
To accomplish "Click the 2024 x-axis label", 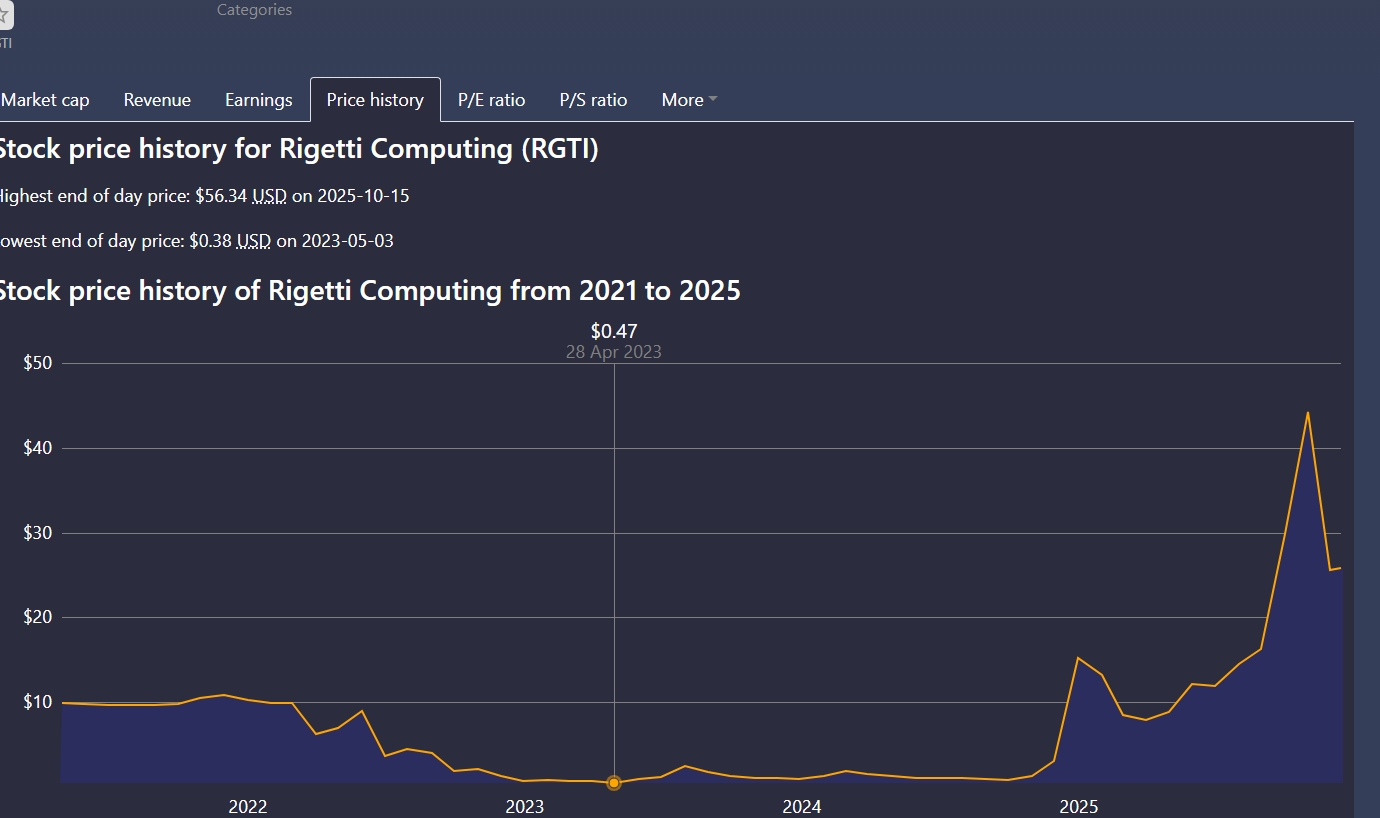I will [x=802, y=807].
